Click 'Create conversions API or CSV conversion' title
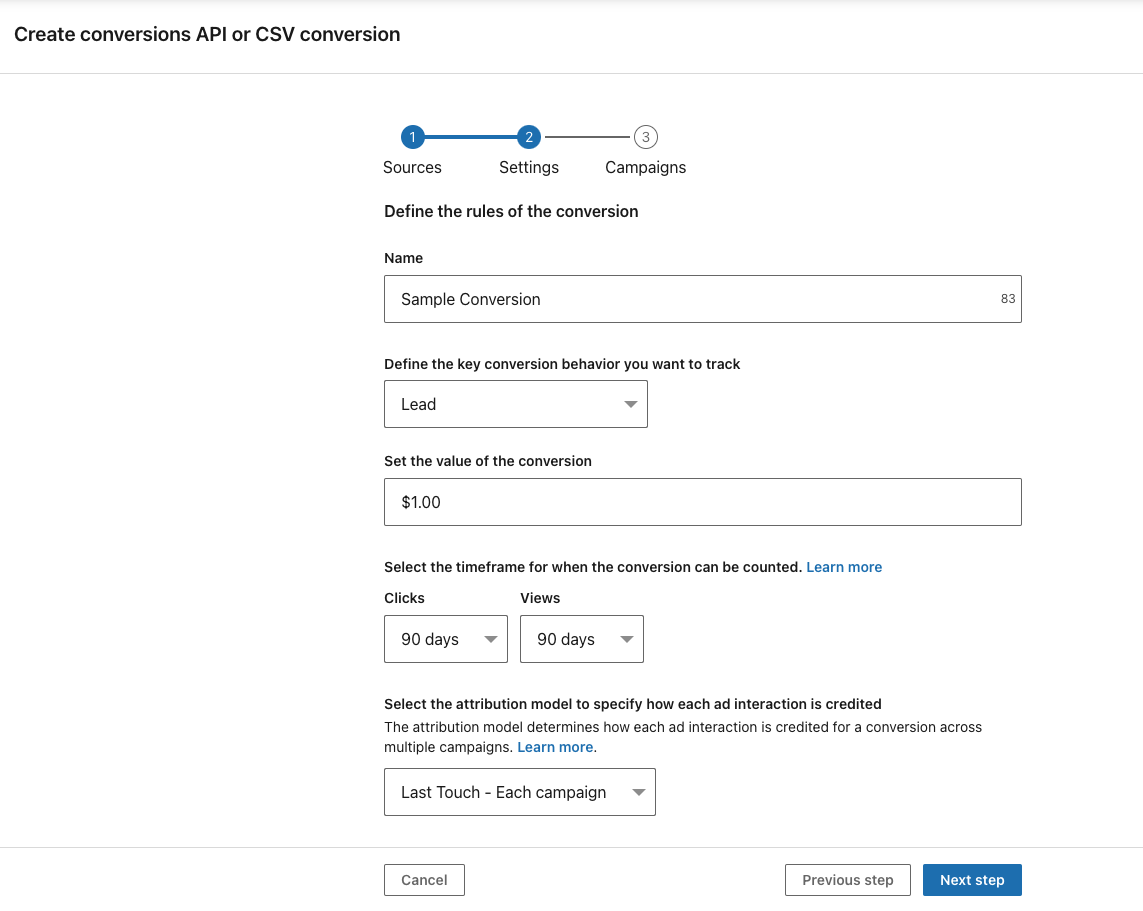 pyautogui.click(x=207, y=34)
